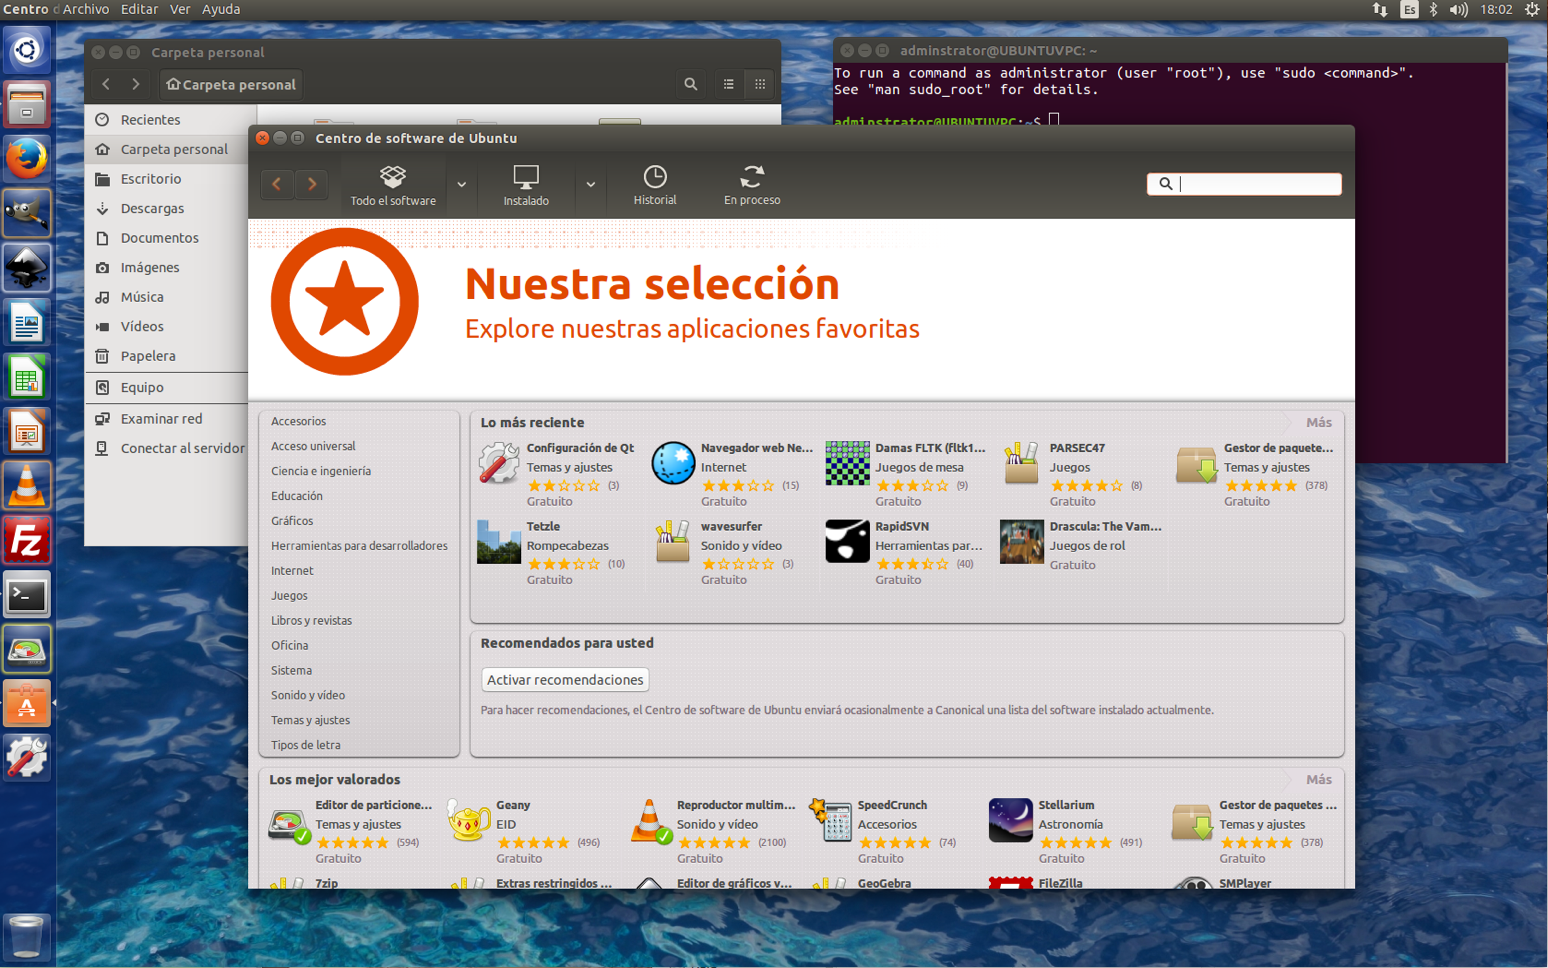The width and height of the screenshot is (1548, 968).
Task: Click Más link in Lo más reciente
Action: coord(1318,423)
